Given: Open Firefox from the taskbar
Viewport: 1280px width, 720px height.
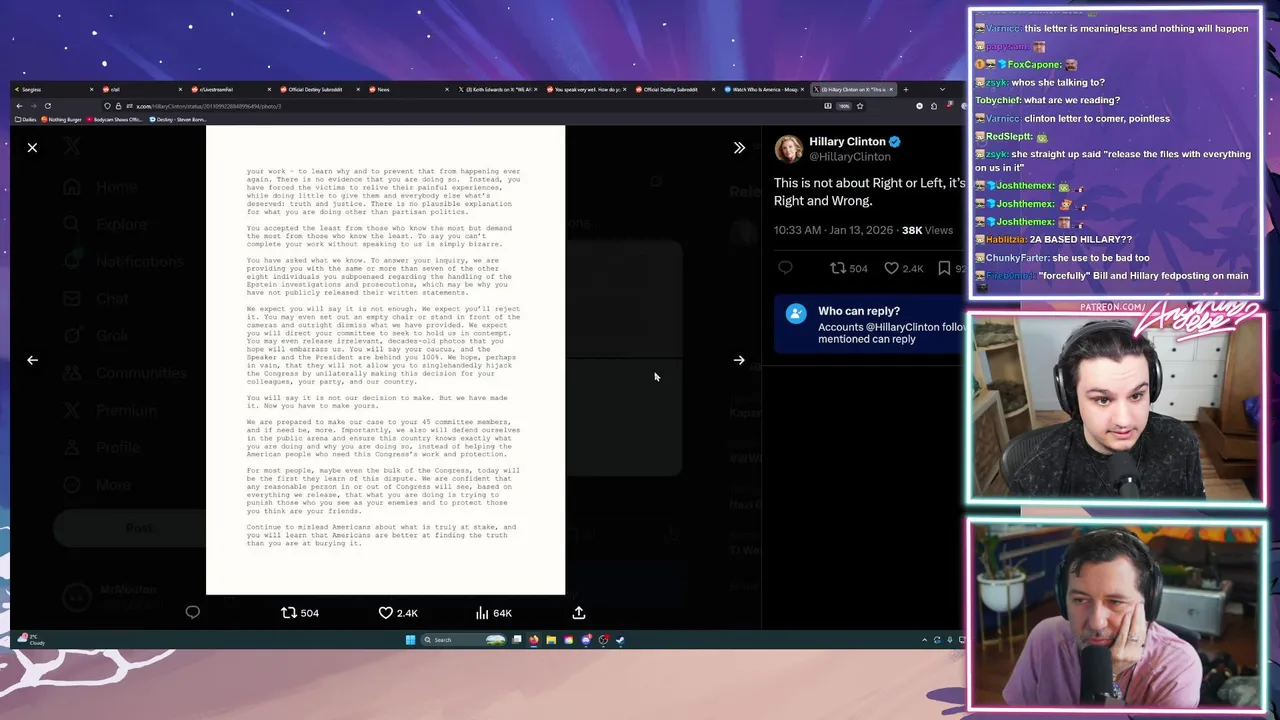Looking at the screenshot, I should tap(534, 640).
